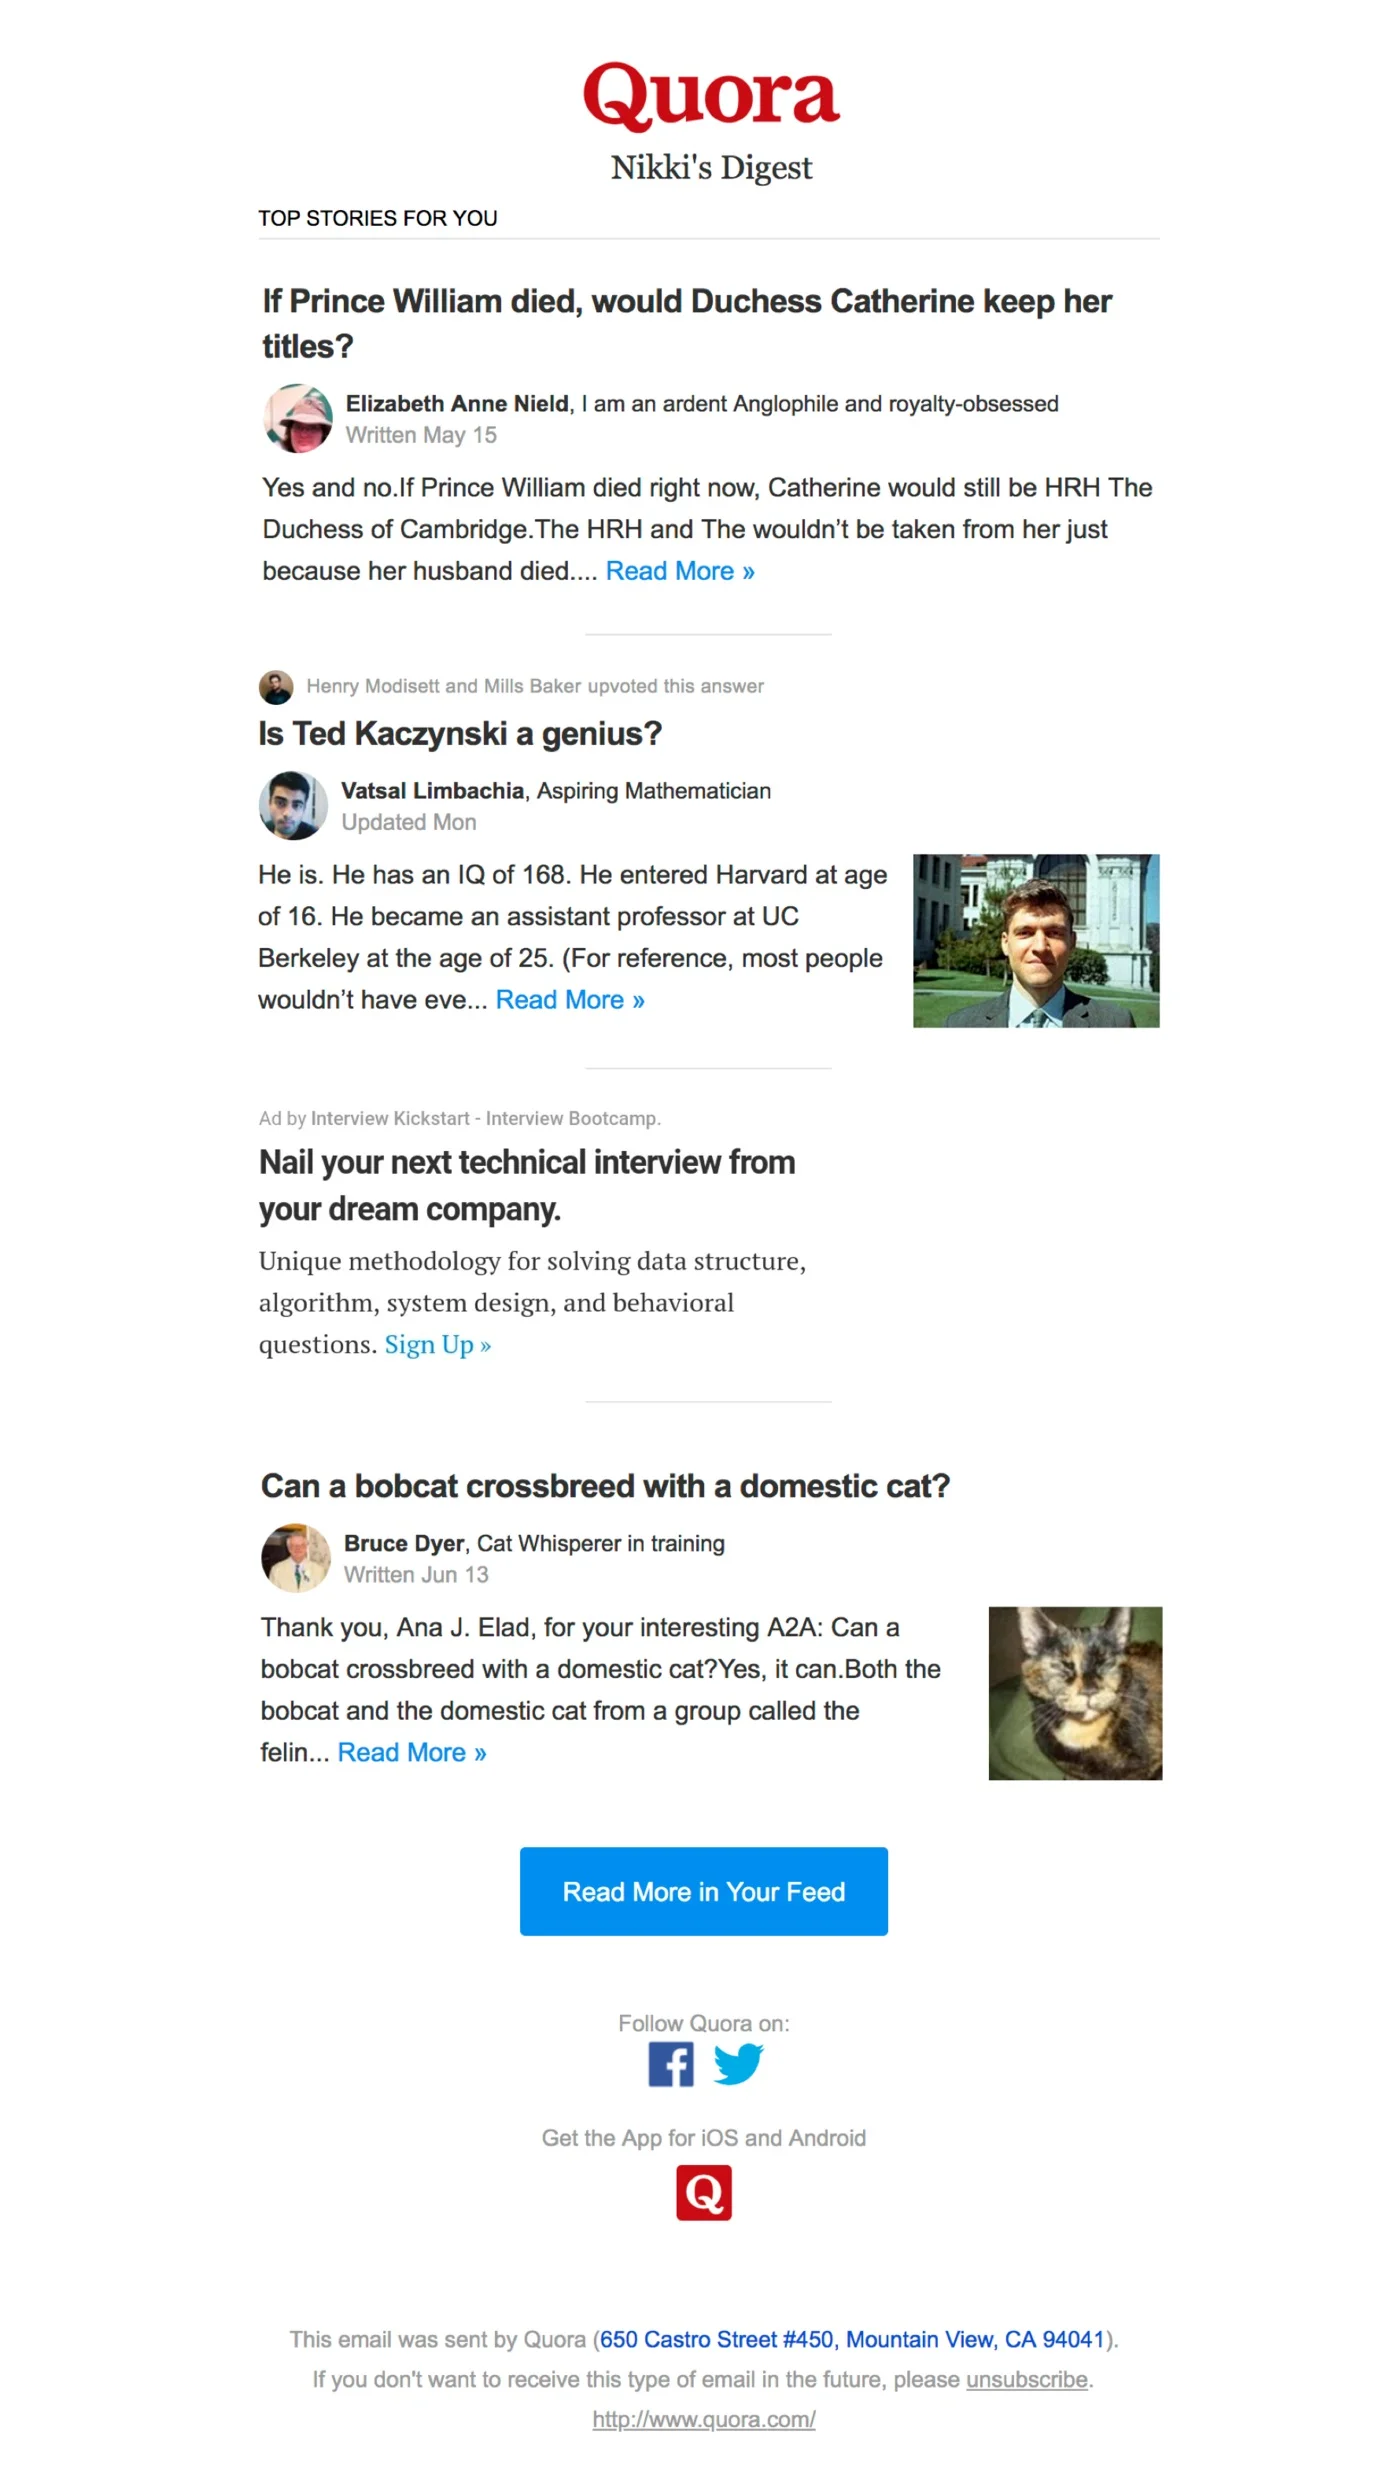Open the Ted Kaczynski photo thumbnail

[x=1036, y=941]
